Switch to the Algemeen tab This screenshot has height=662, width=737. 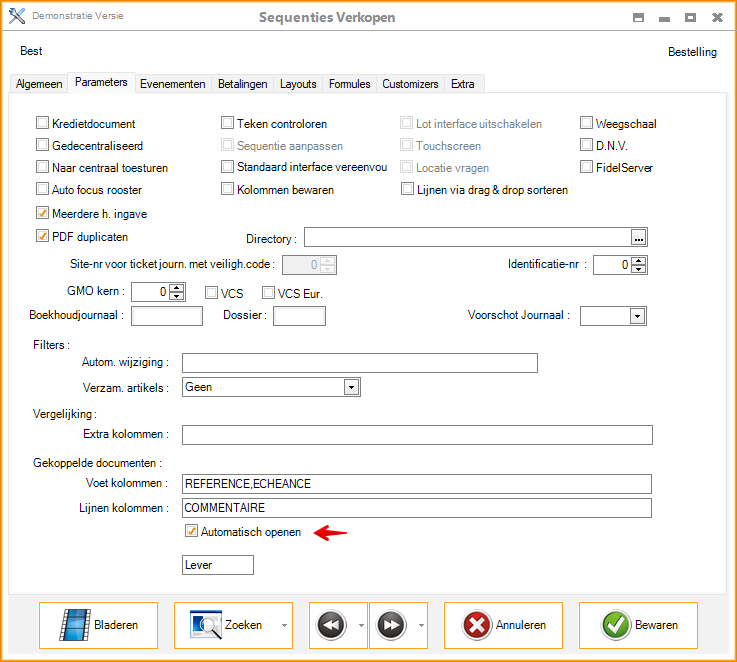[39, 84]
